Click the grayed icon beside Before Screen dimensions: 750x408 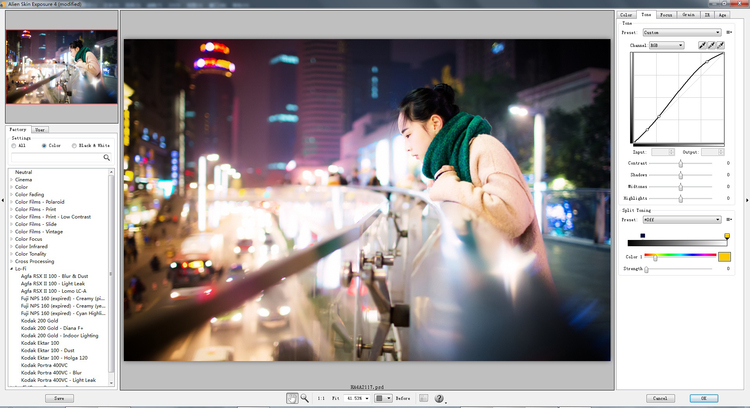[x=423, y=398]
